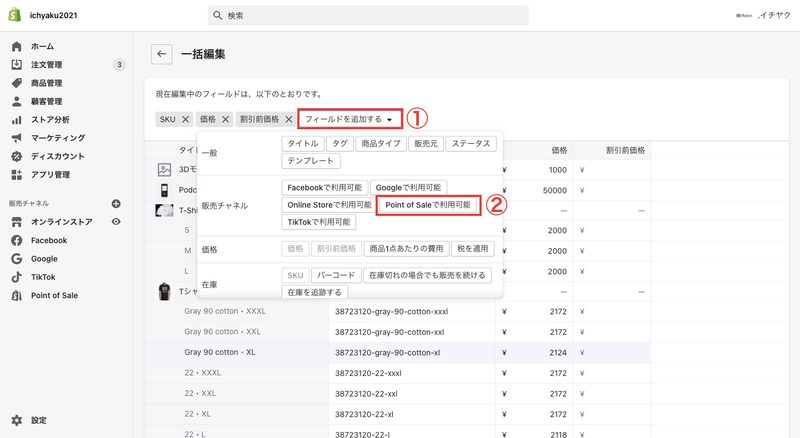Image resolution: width=800 pixels, height=438 pixels.
Task: Add the 商品タイプ field
Action: (381, 144)
